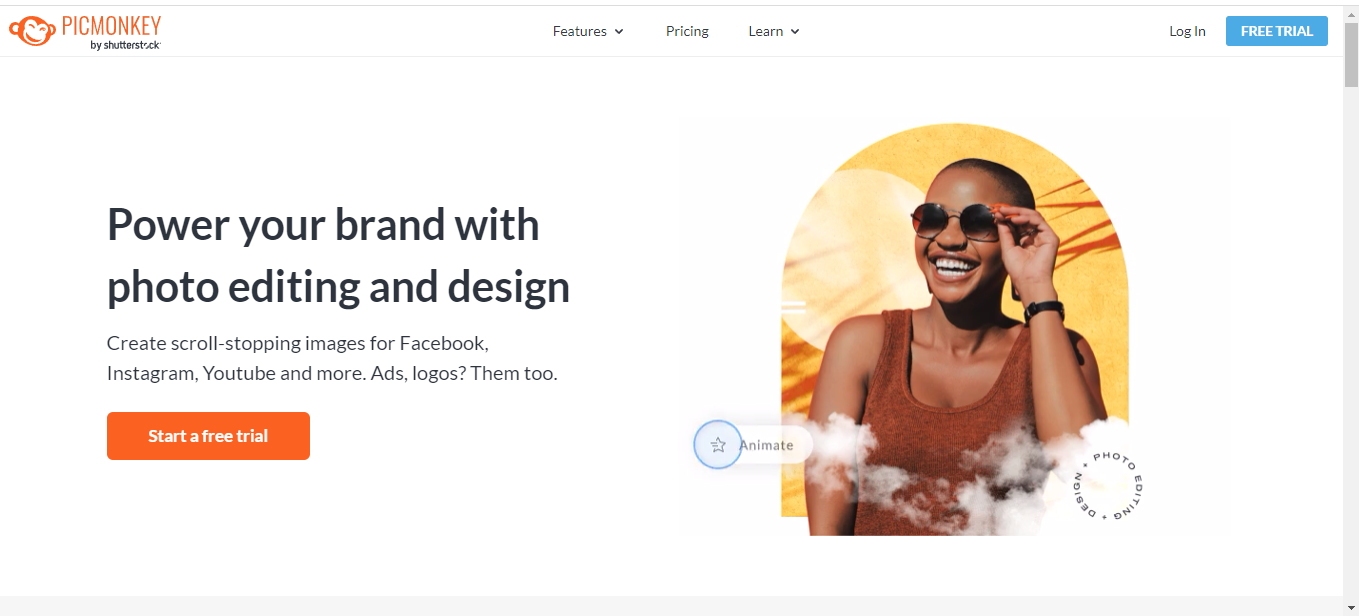Click the vertical scrollbar thumb
Viewport: 1359px width, 616px height.
[1351, 55]
